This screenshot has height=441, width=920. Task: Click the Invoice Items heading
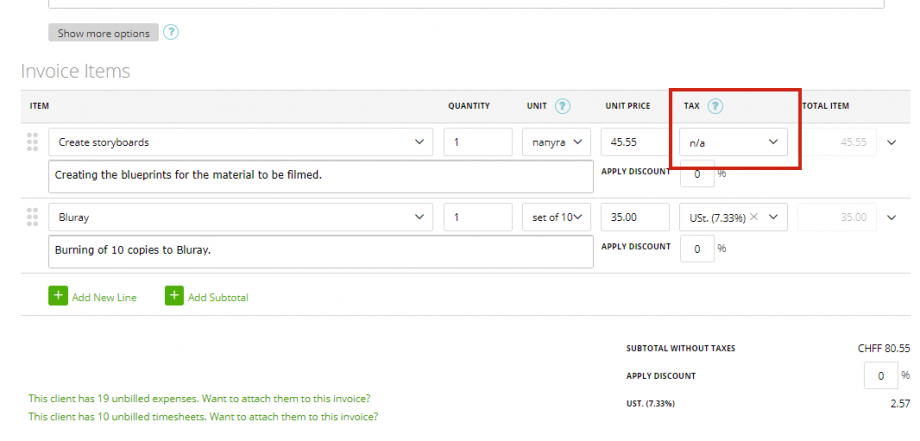click(75, 71)
